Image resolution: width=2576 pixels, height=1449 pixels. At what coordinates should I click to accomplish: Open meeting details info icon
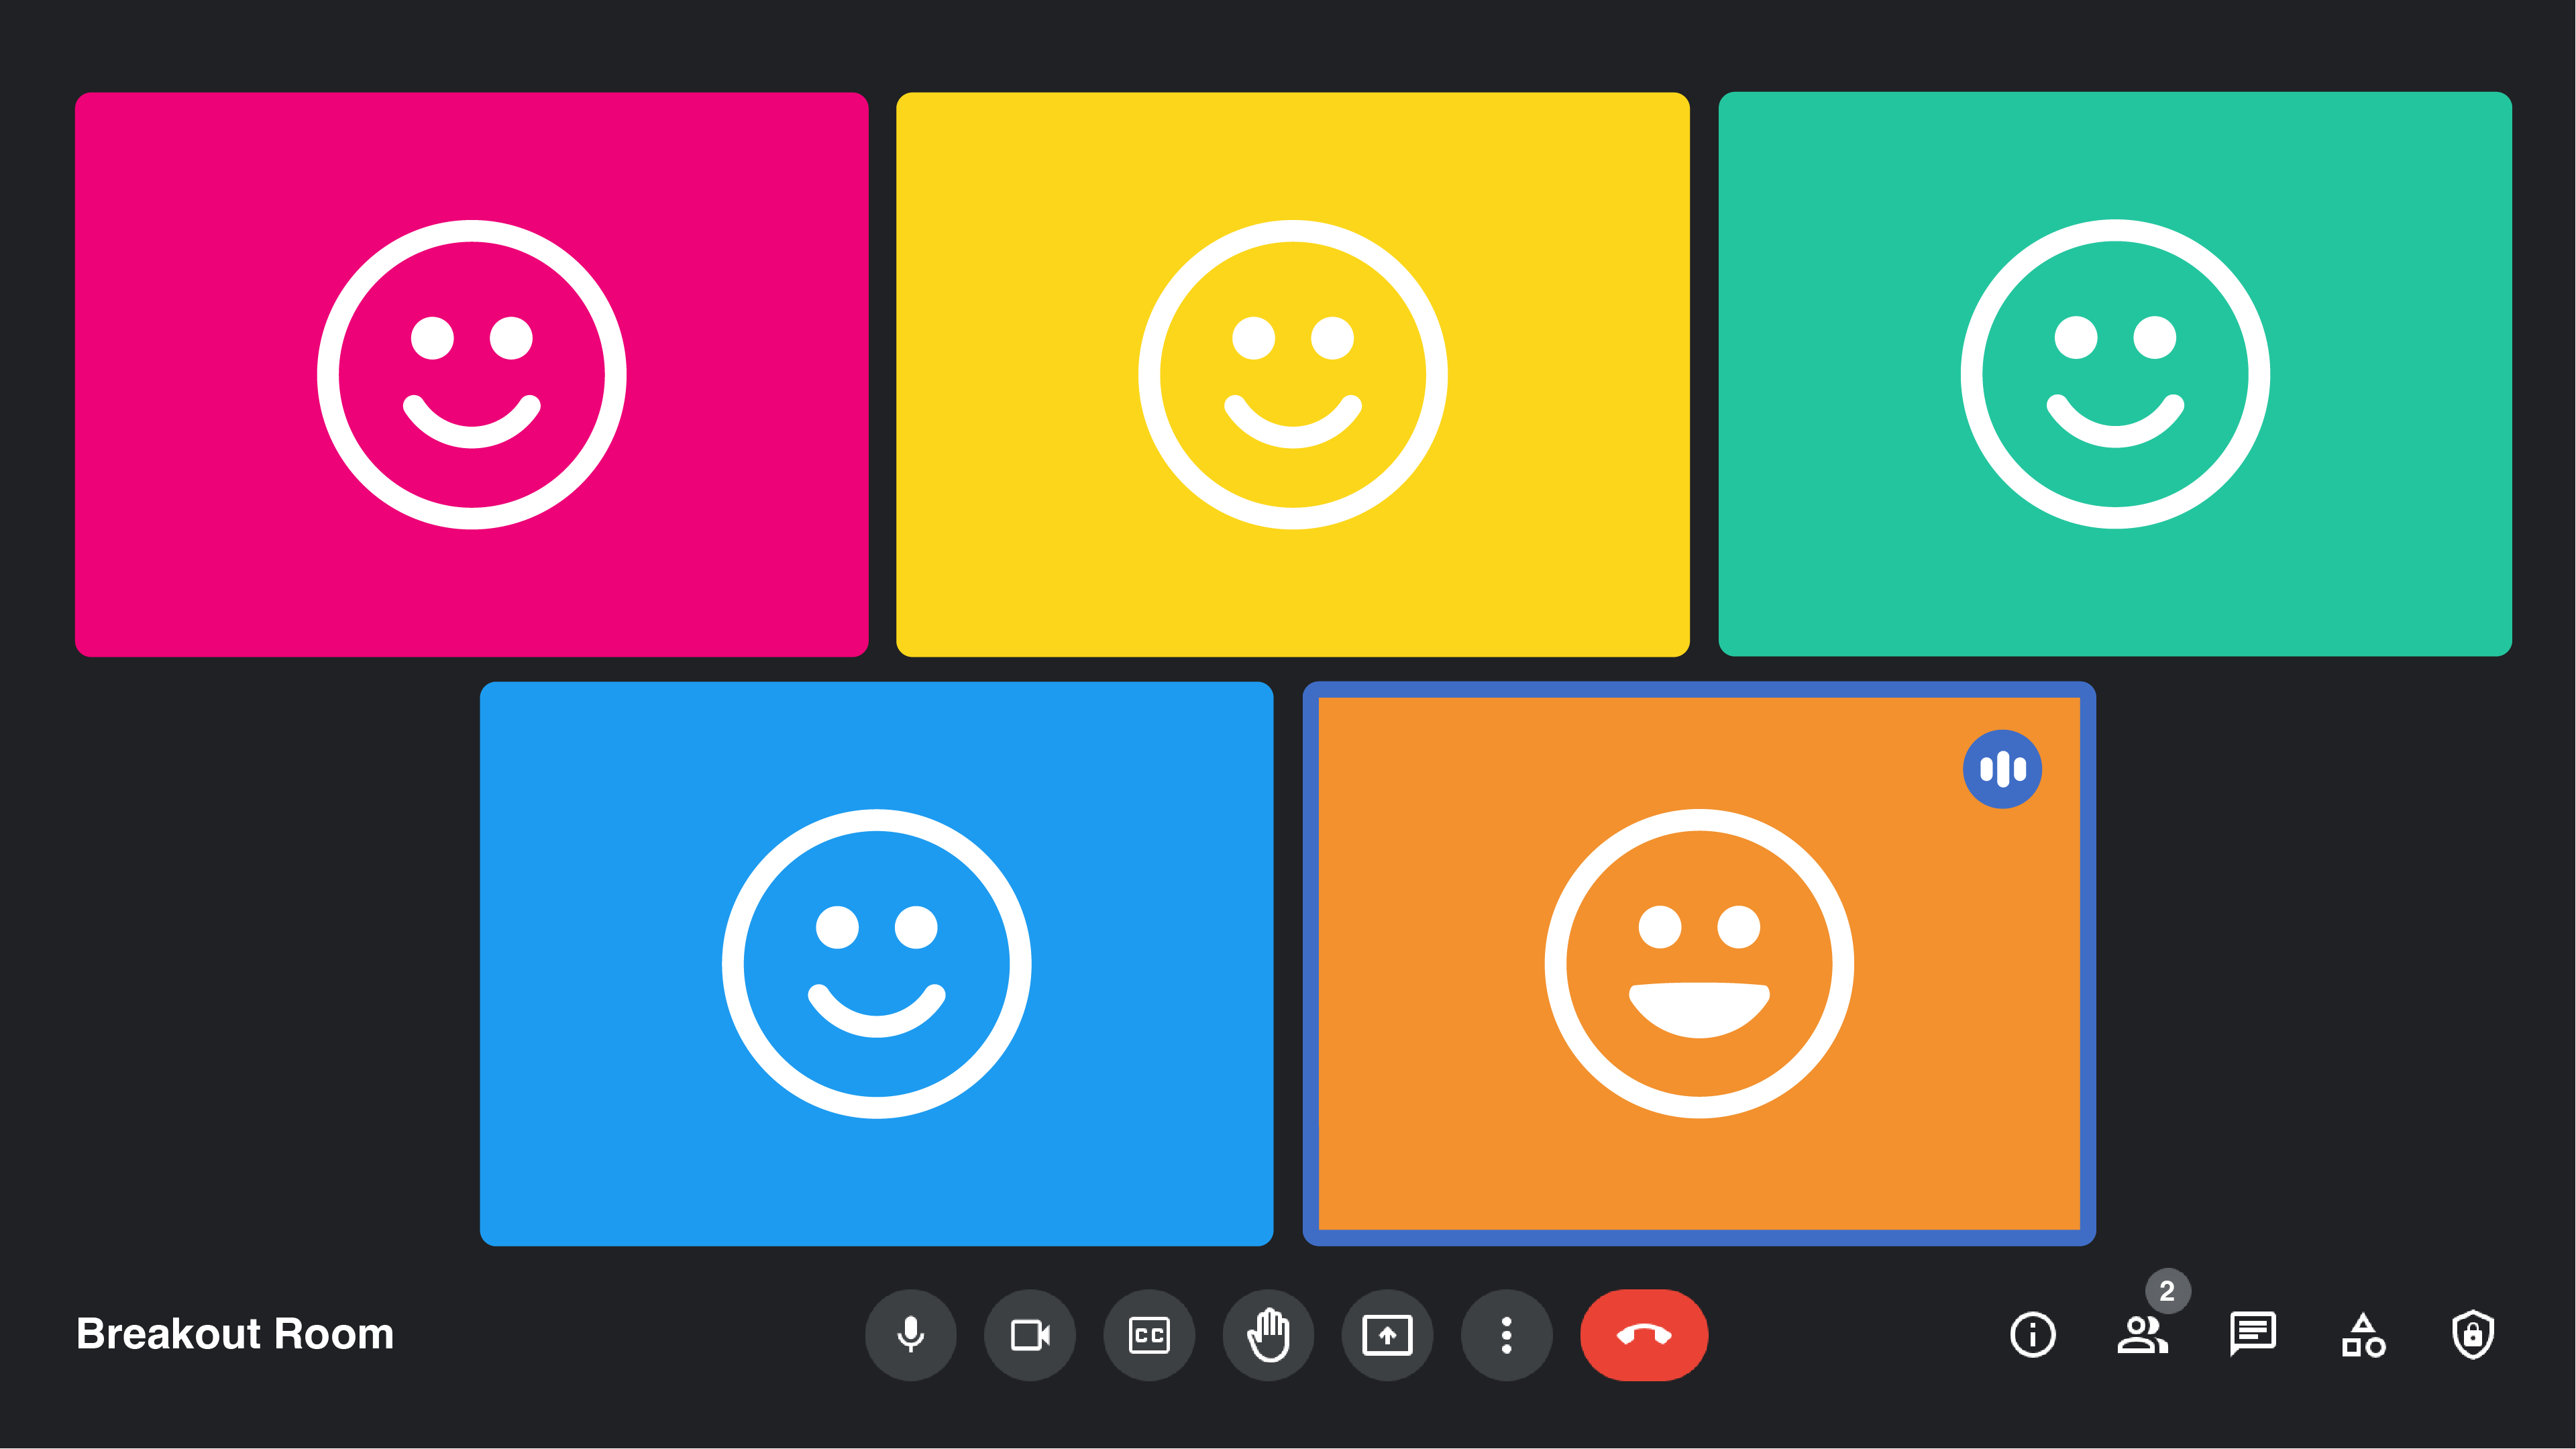pyautogui.click(x=2032, y=1335)
